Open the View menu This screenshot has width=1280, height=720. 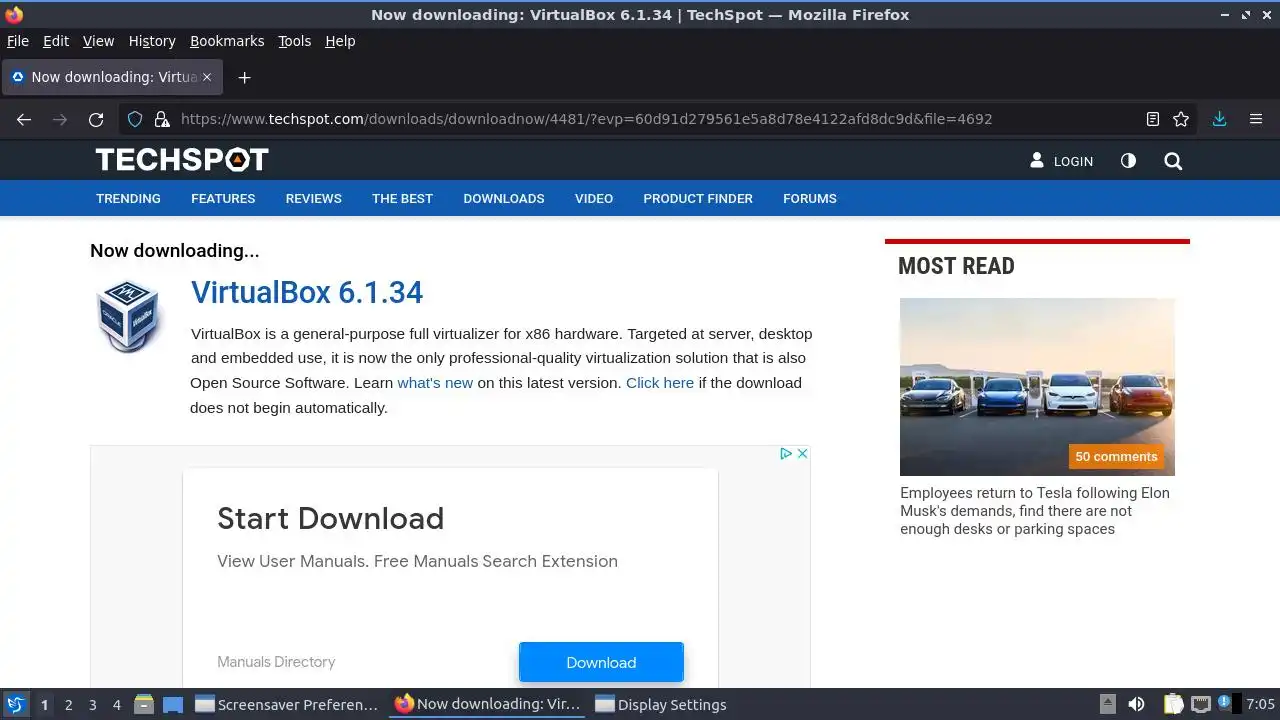[x=98, y=41]
